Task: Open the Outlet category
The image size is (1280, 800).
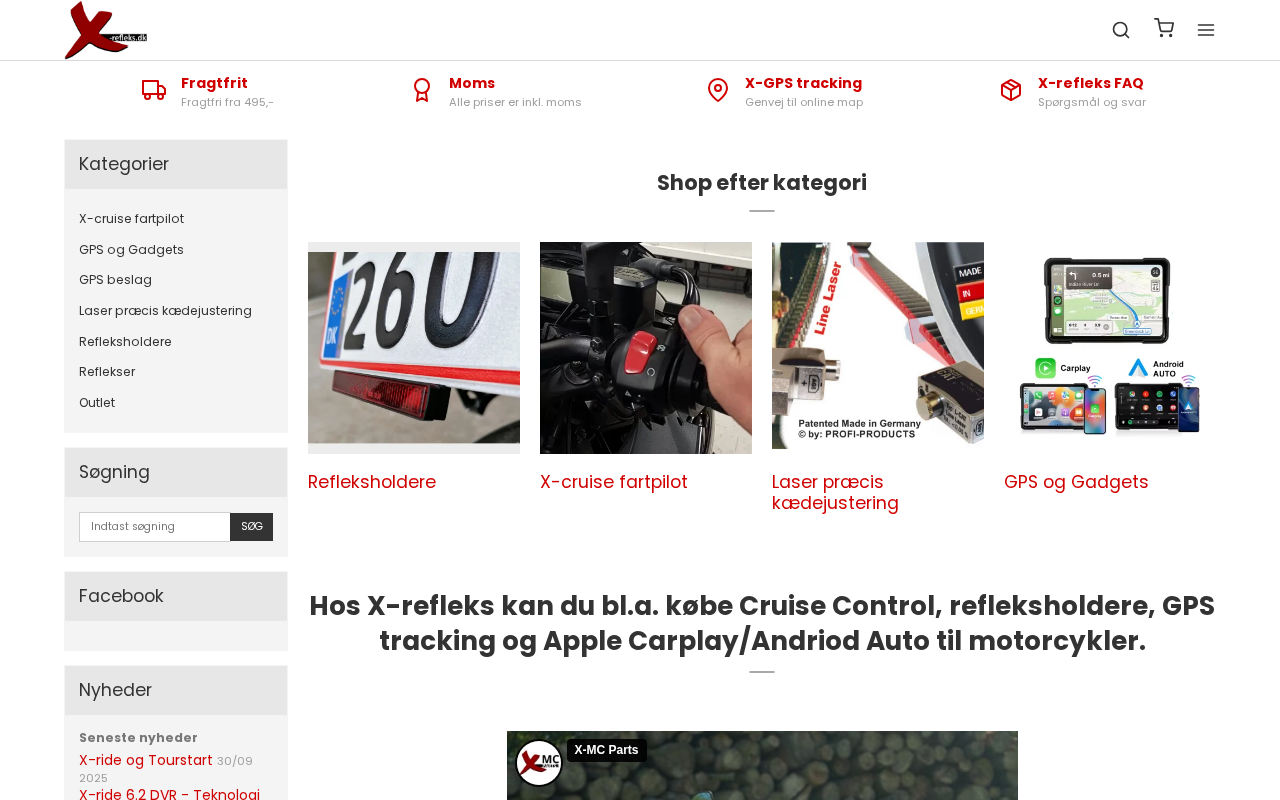Action: tap(97, 403)
